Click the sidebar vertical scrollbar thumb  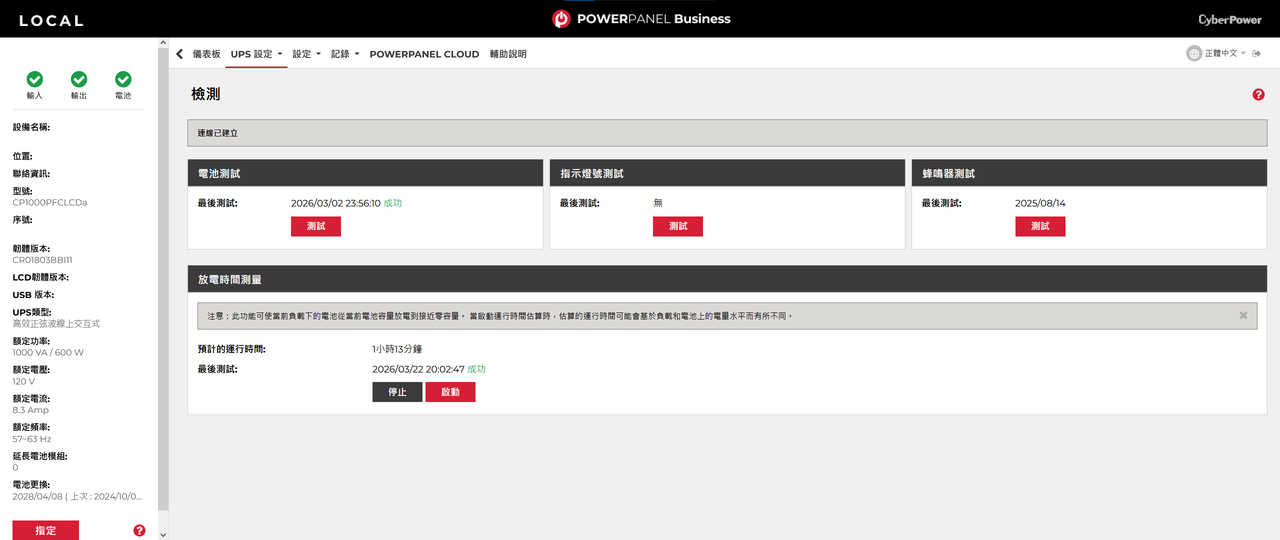pos(164,280)
